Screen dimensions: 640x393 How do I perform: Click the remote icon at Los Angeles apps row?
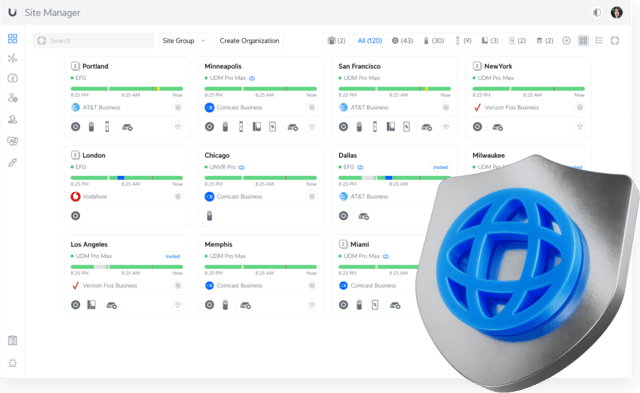click(x=178, y=305)
